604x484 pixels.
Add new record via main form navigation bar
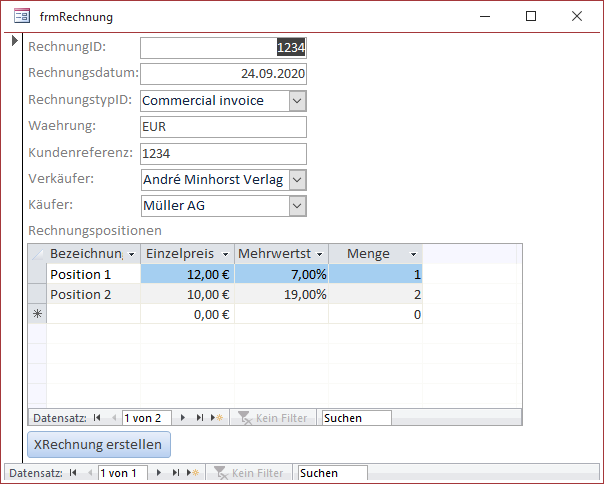[193, 473]
